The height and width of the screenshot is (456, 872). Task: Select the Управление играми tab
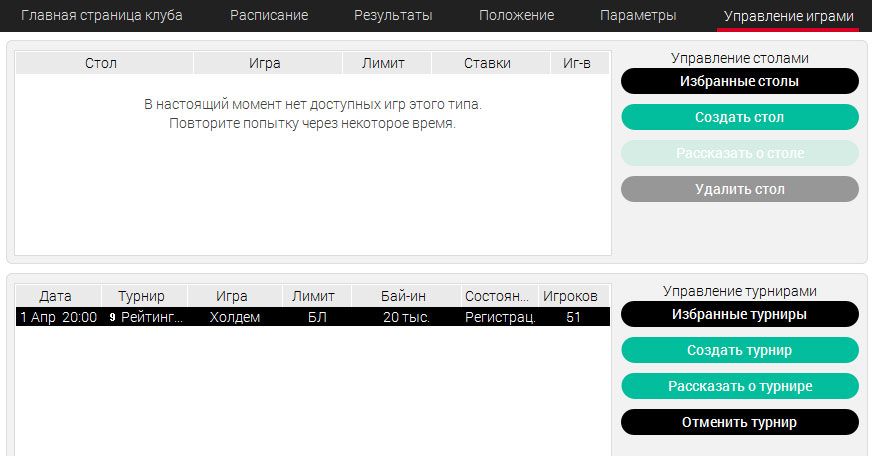tap(789, 16)
